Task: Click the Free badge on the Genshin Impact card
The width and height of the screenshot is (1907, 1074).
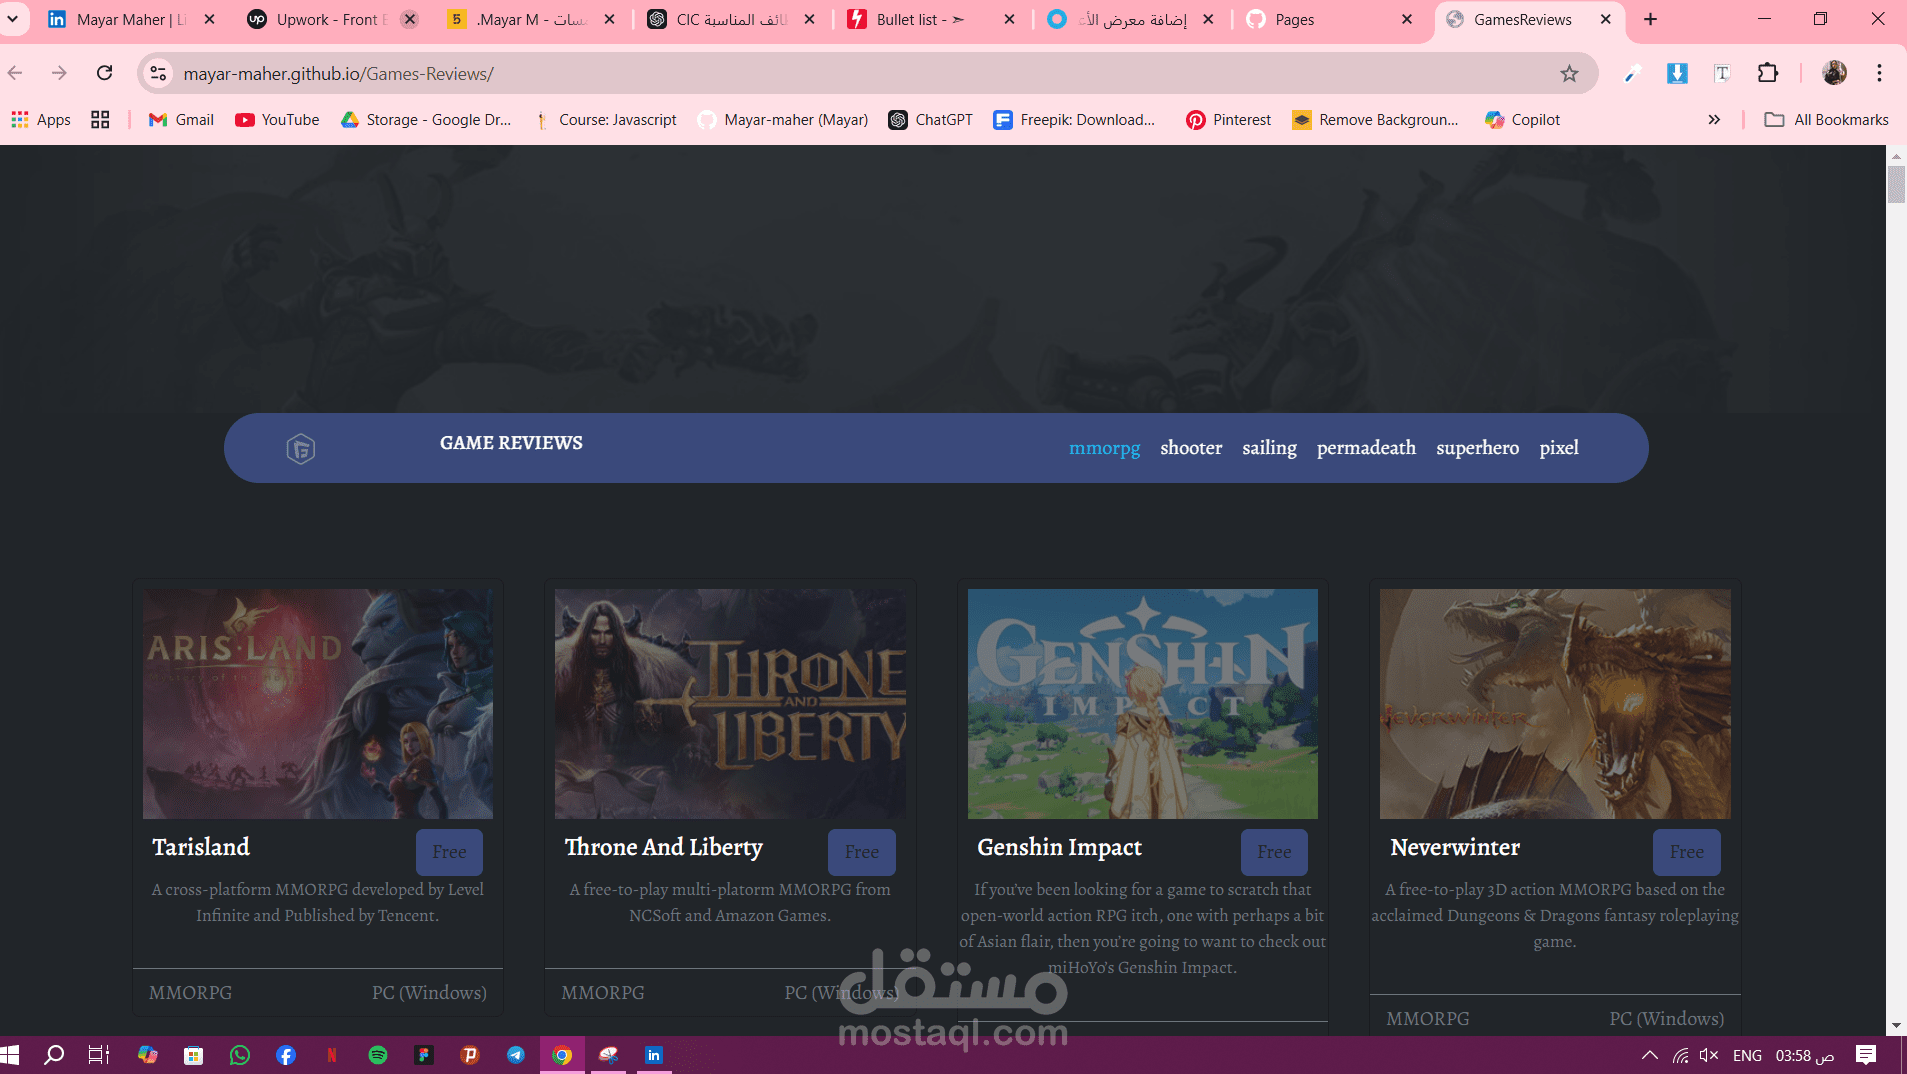Action: [x=1274, y=852]
